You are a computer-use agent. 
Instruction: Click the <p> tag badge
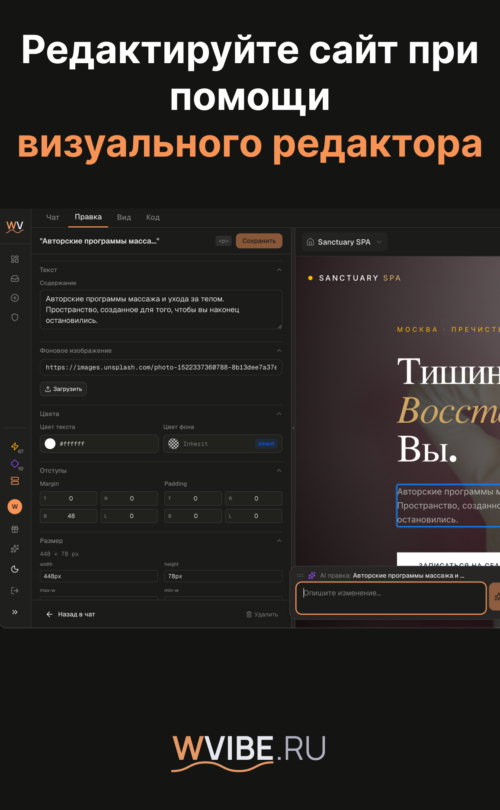[x=223, y=241]
